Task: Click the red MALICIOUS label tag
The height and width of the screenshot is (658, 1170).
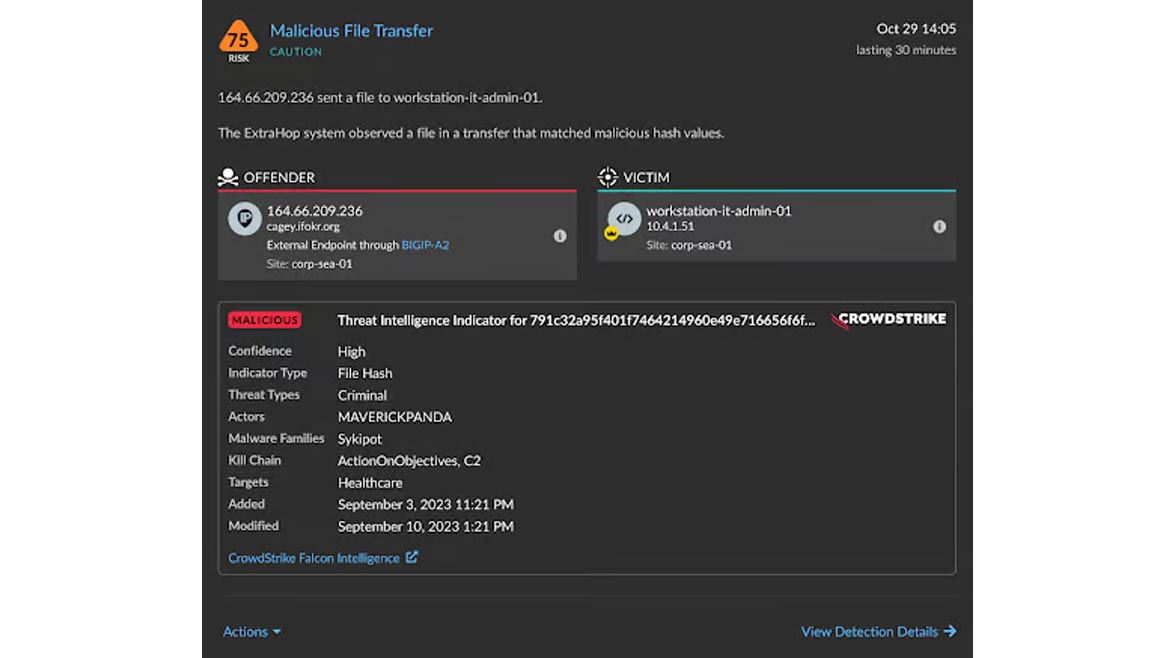Action: click(264, 320)
